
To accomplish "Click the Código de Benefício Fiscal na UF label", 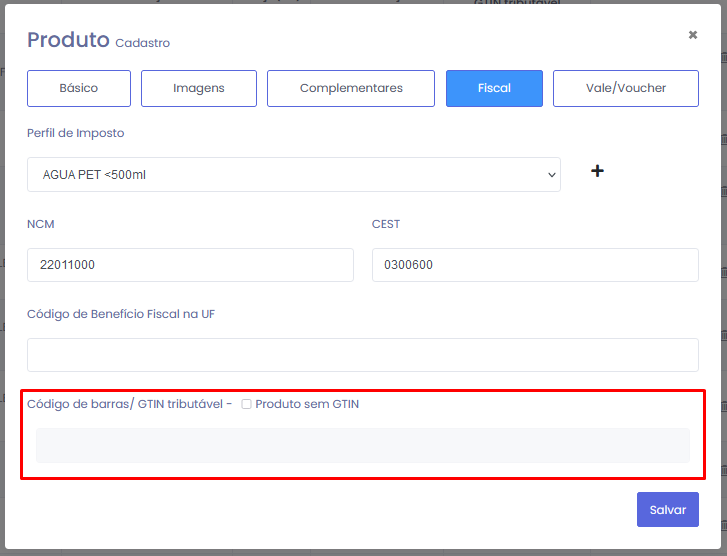I will (121, 314).
